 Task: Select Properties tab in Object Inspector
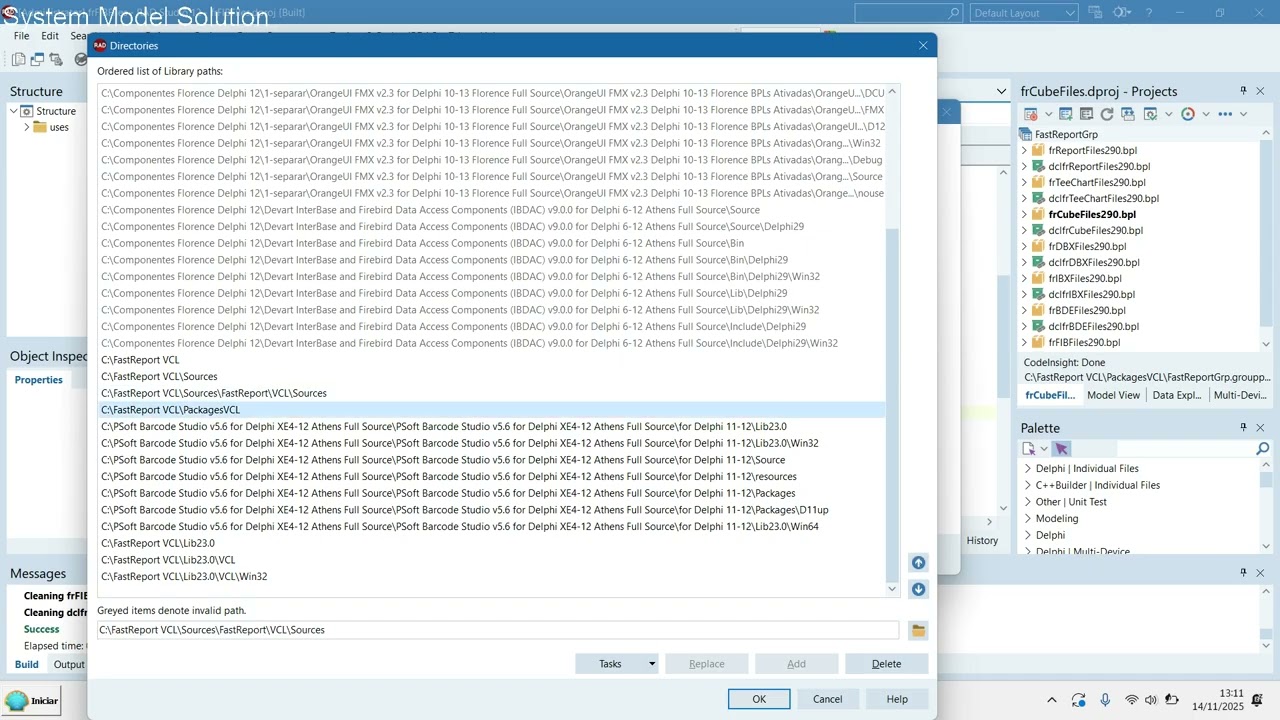click(39, 380)
